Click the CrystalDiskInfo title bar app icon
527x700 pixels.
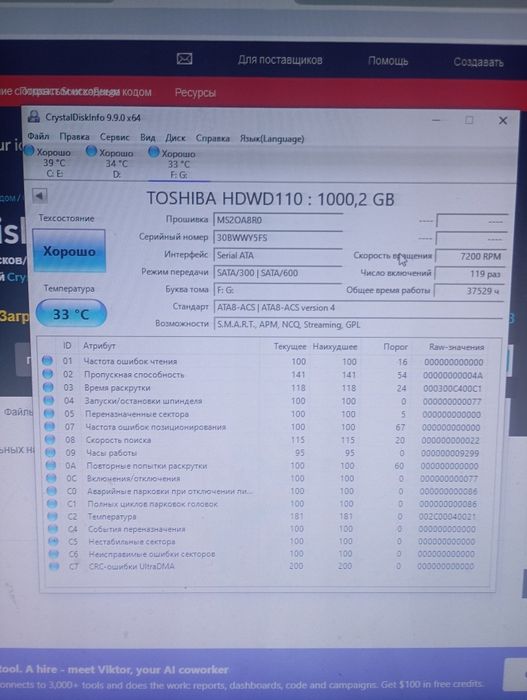point(34,117)
